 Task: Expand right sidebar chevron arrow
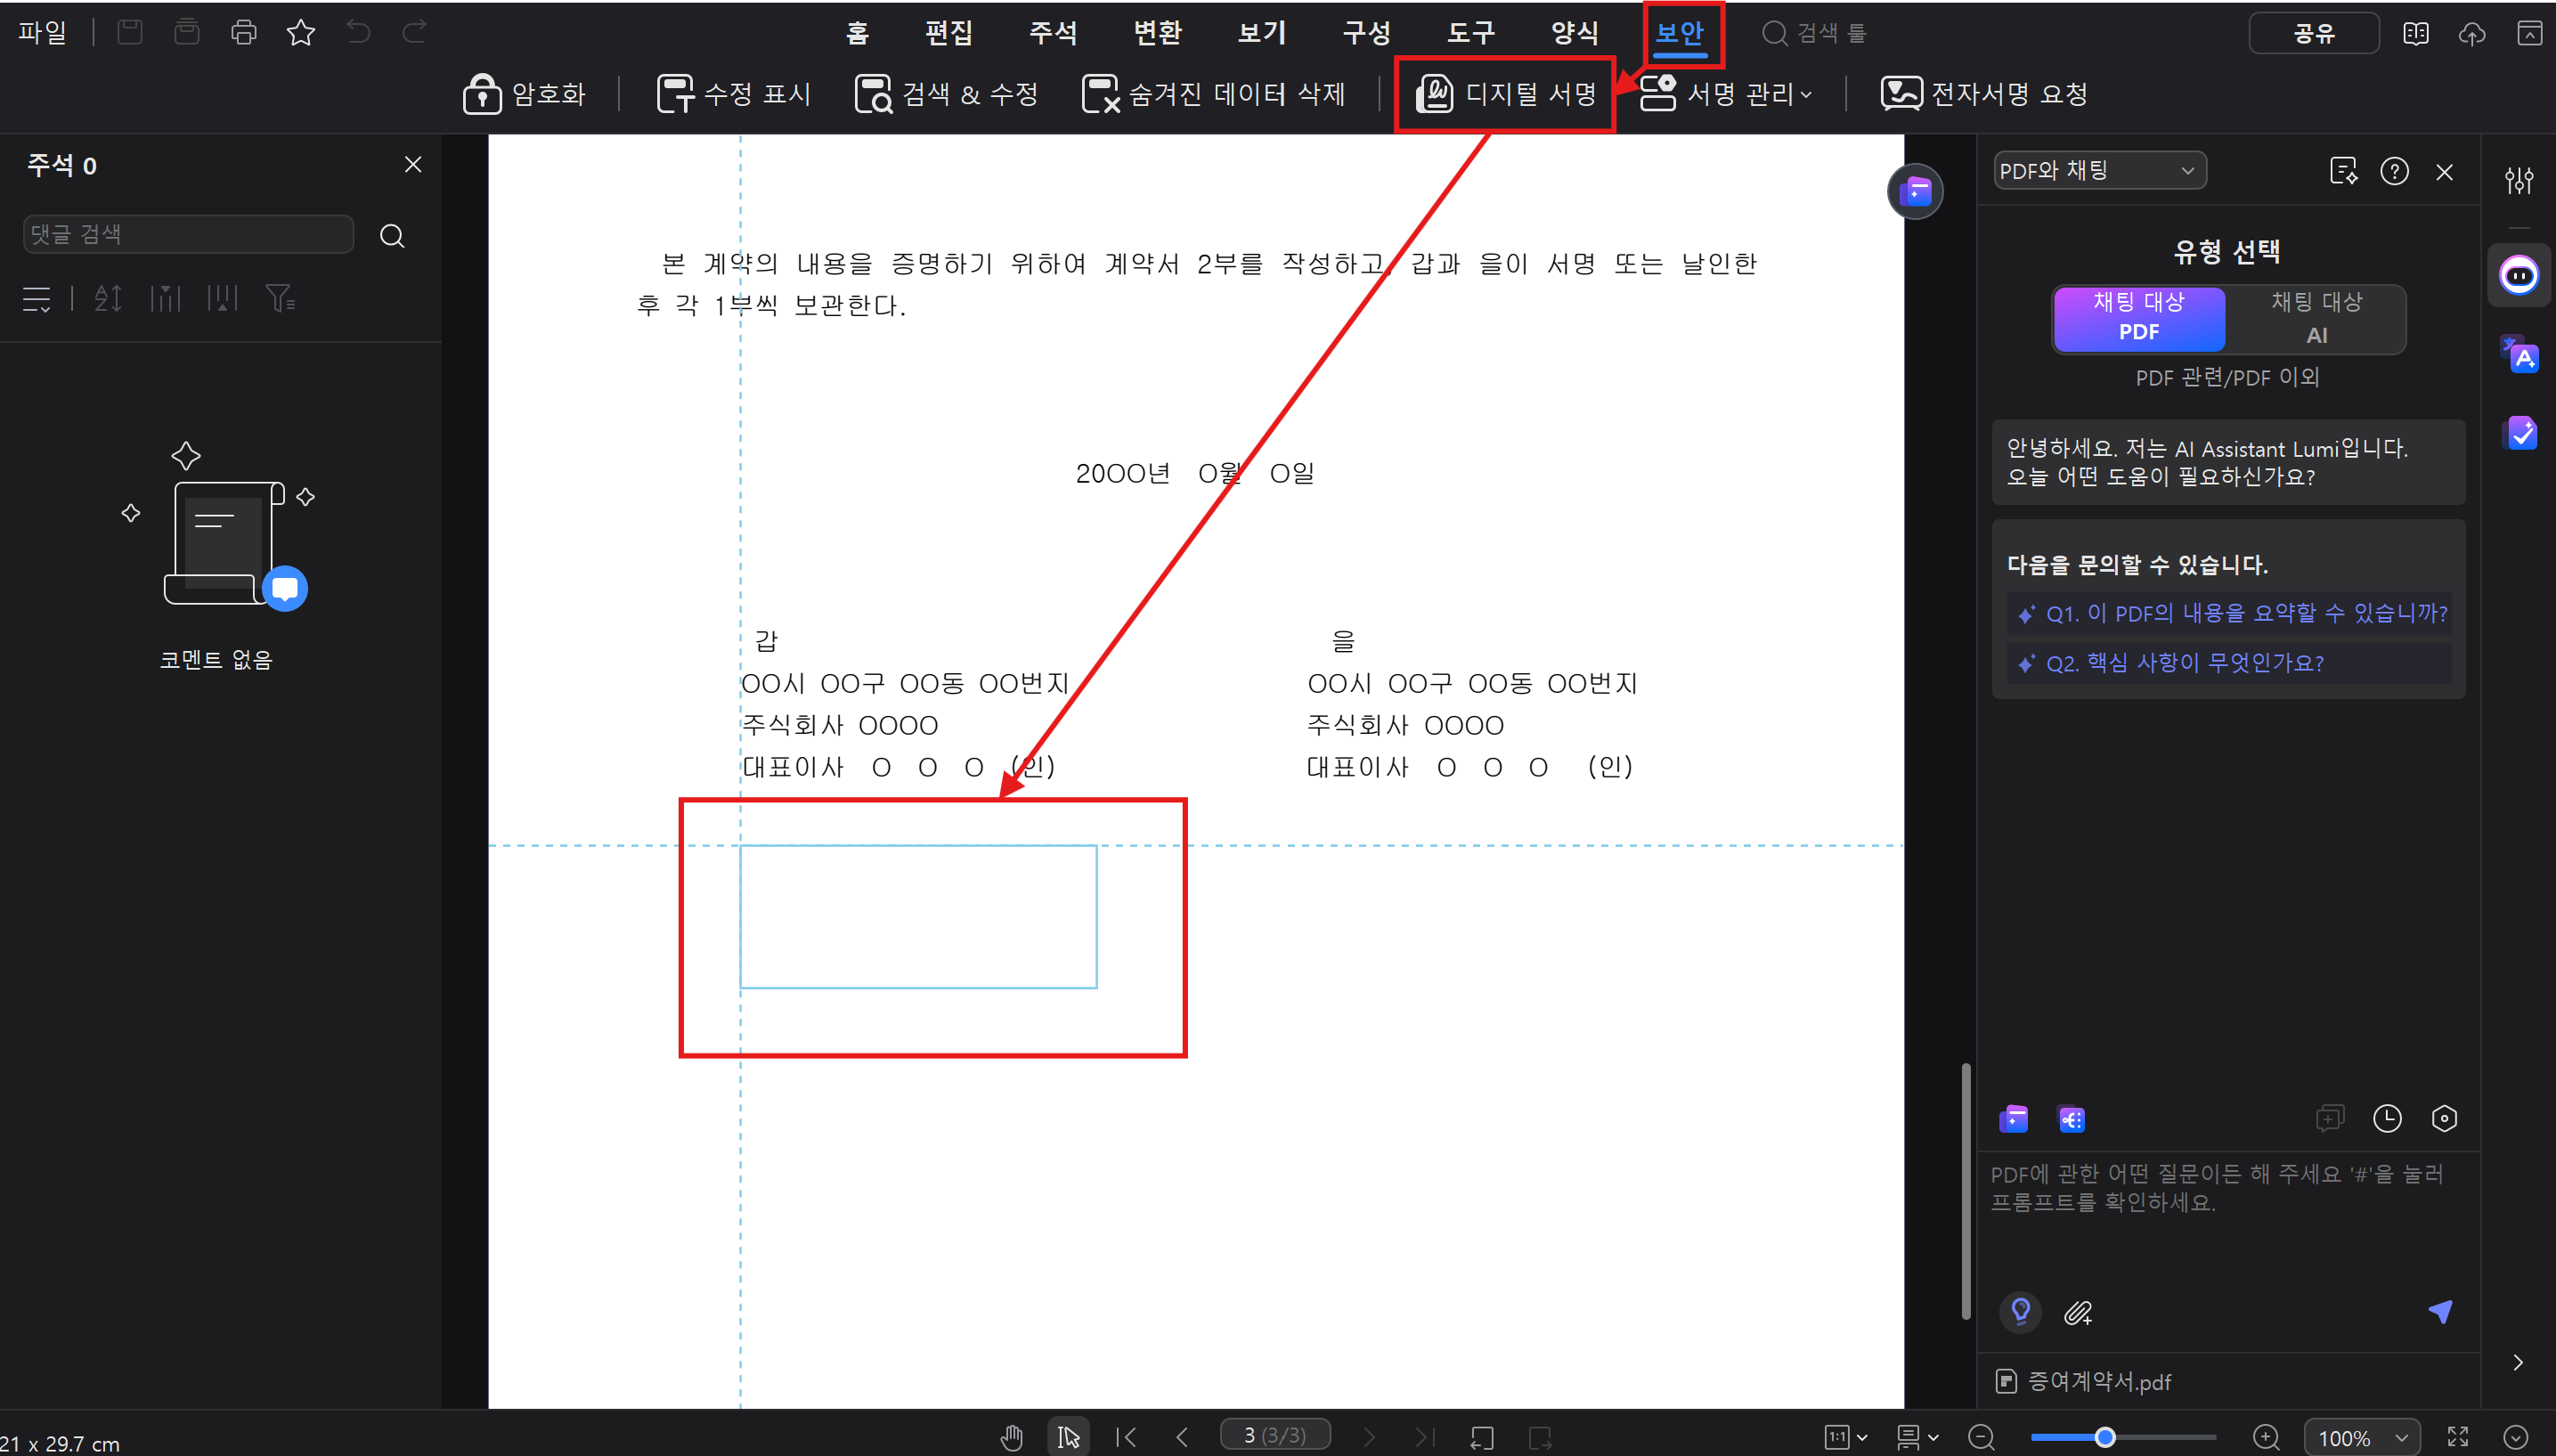[x=2518, y=1362]
